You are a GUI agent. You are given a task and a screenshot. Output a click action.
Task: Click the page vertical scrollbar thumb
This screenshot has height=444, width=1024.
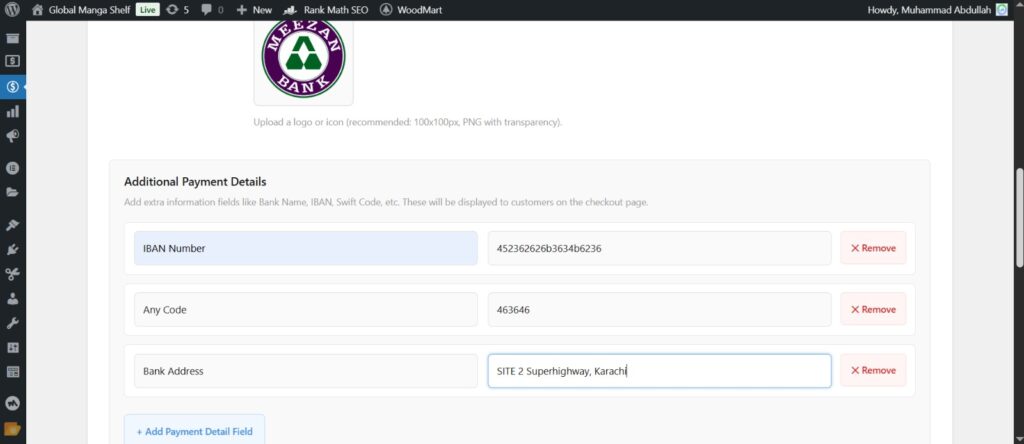tap(1019, 217)
